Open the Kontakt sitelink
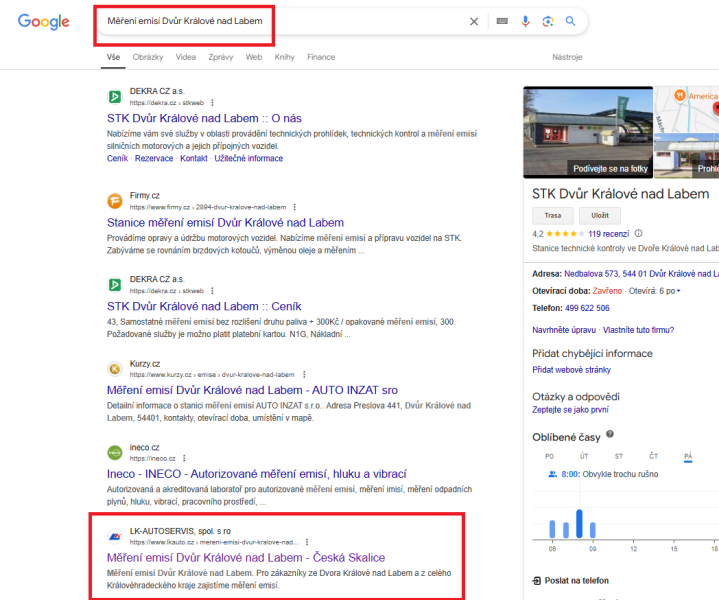 point(194,158)
